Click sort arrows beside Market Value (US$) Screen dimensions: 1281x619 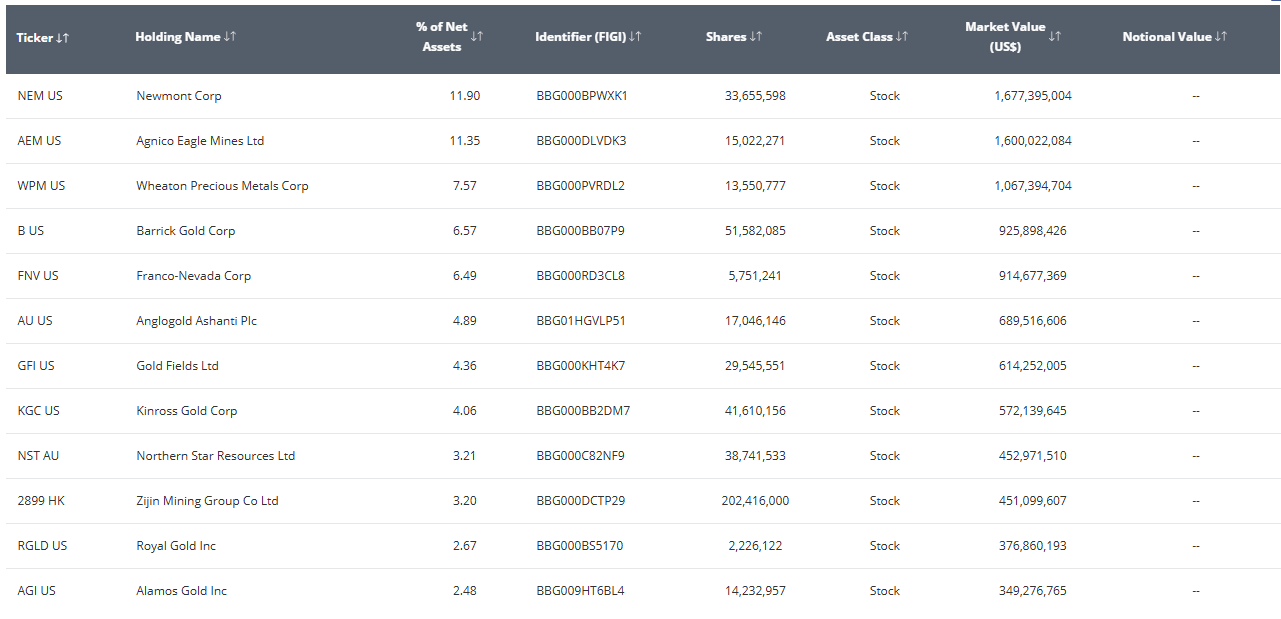coord(1055,37)
